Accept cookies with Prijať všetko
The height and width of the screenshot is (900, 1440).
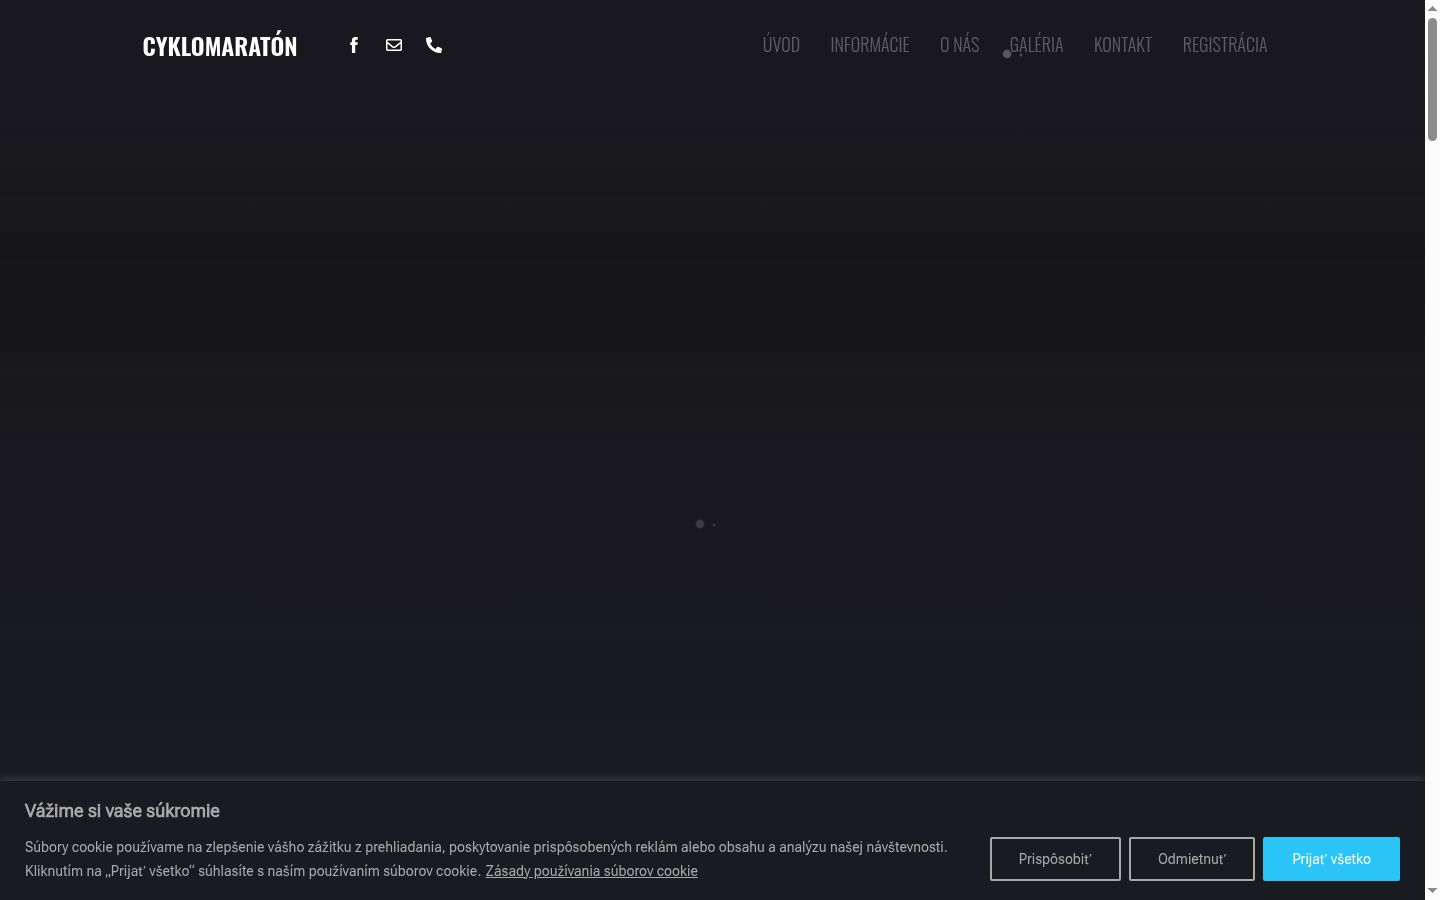tap(1331, 859)
